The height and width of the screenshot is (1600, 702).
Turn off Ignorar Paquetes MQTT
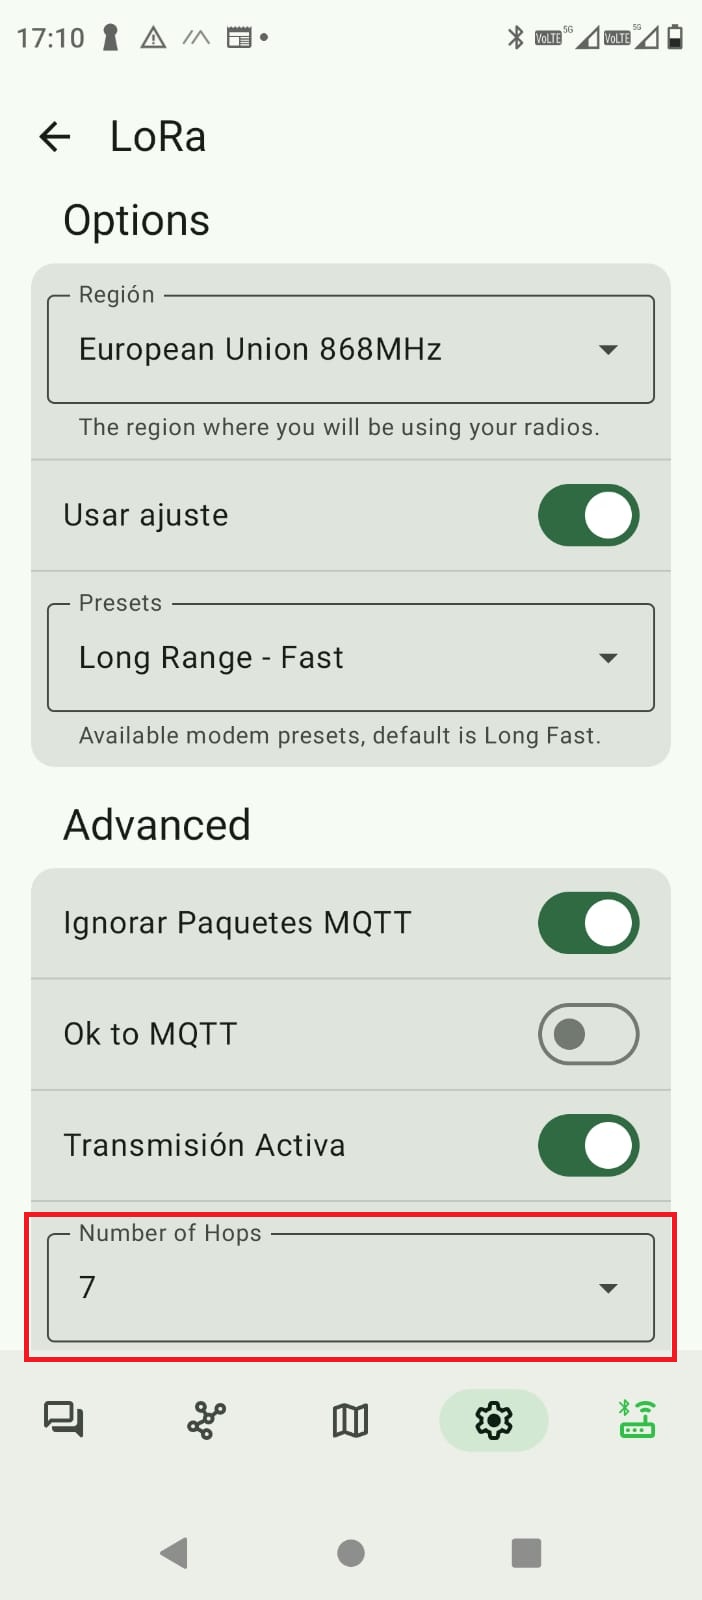588,923
